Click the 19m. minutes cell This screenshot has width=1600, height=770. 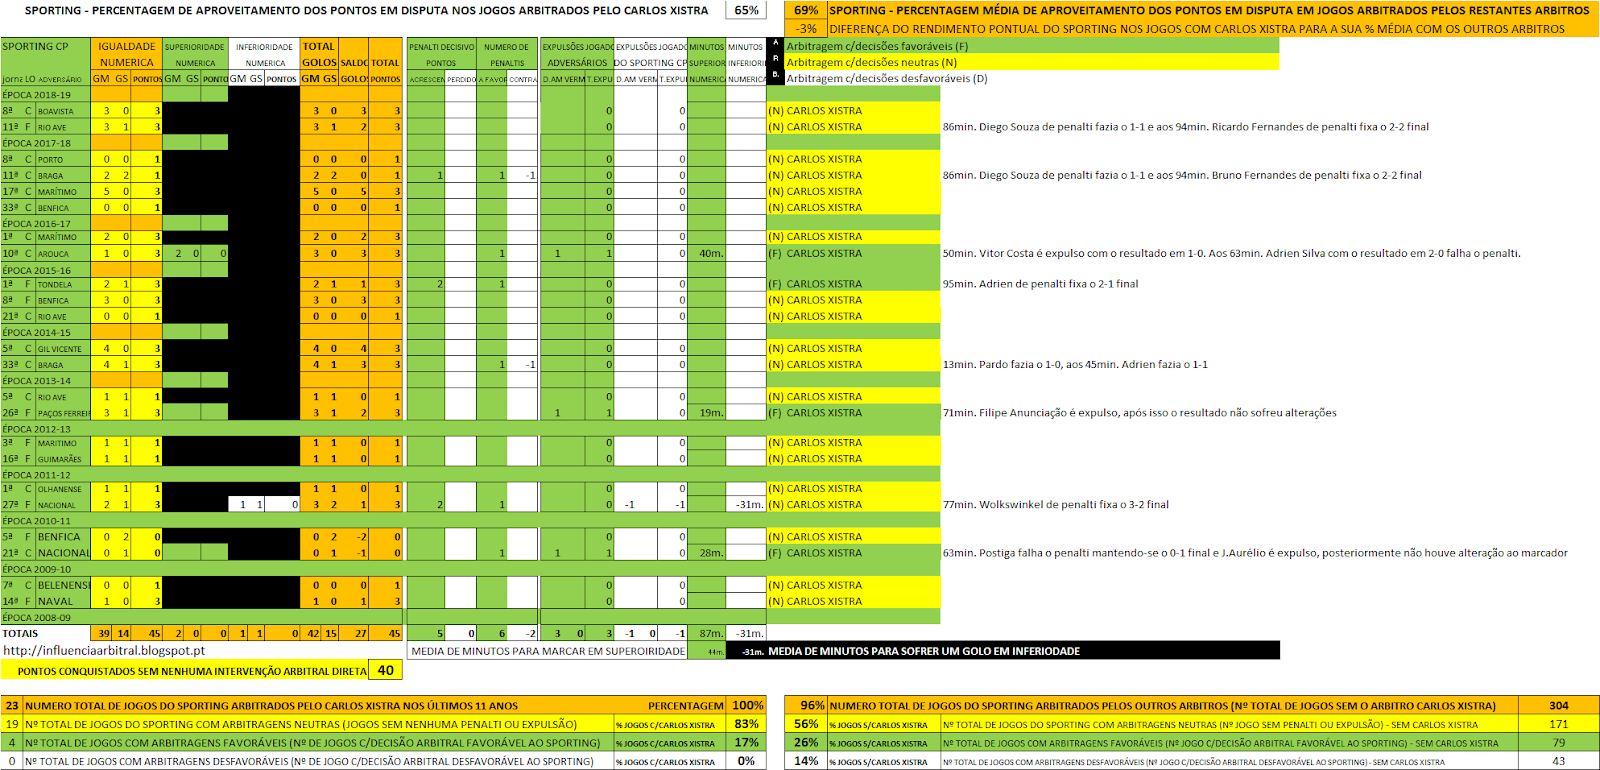[707, 413]
